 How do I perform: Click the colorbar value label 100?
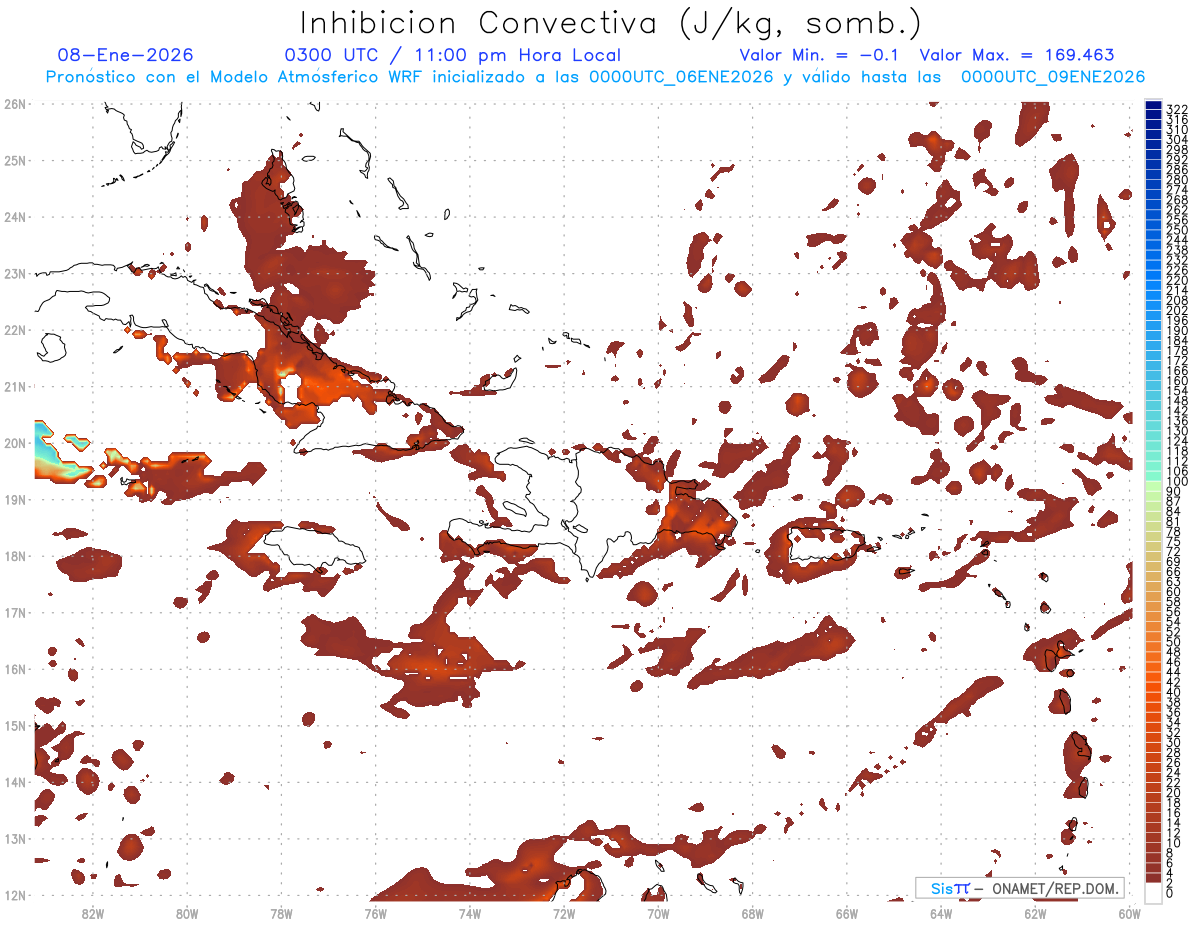[x=1177, y=482]
